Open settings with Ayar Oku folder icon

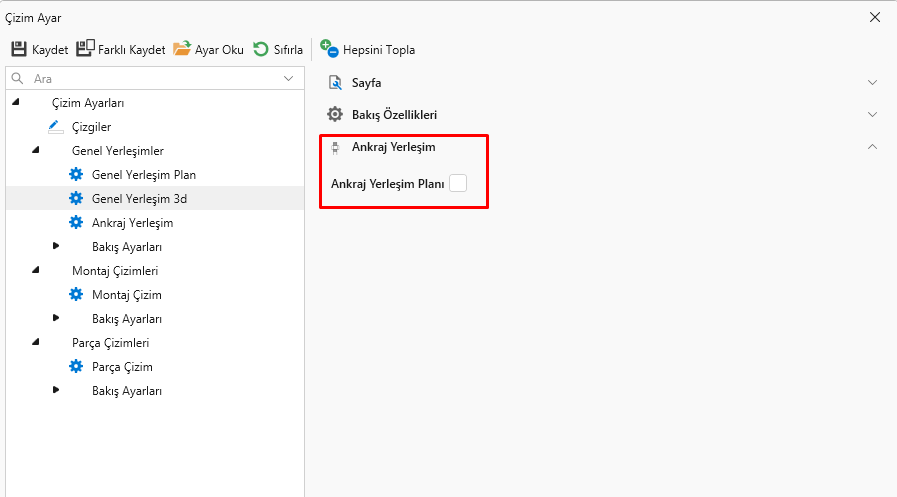point(182,49)
